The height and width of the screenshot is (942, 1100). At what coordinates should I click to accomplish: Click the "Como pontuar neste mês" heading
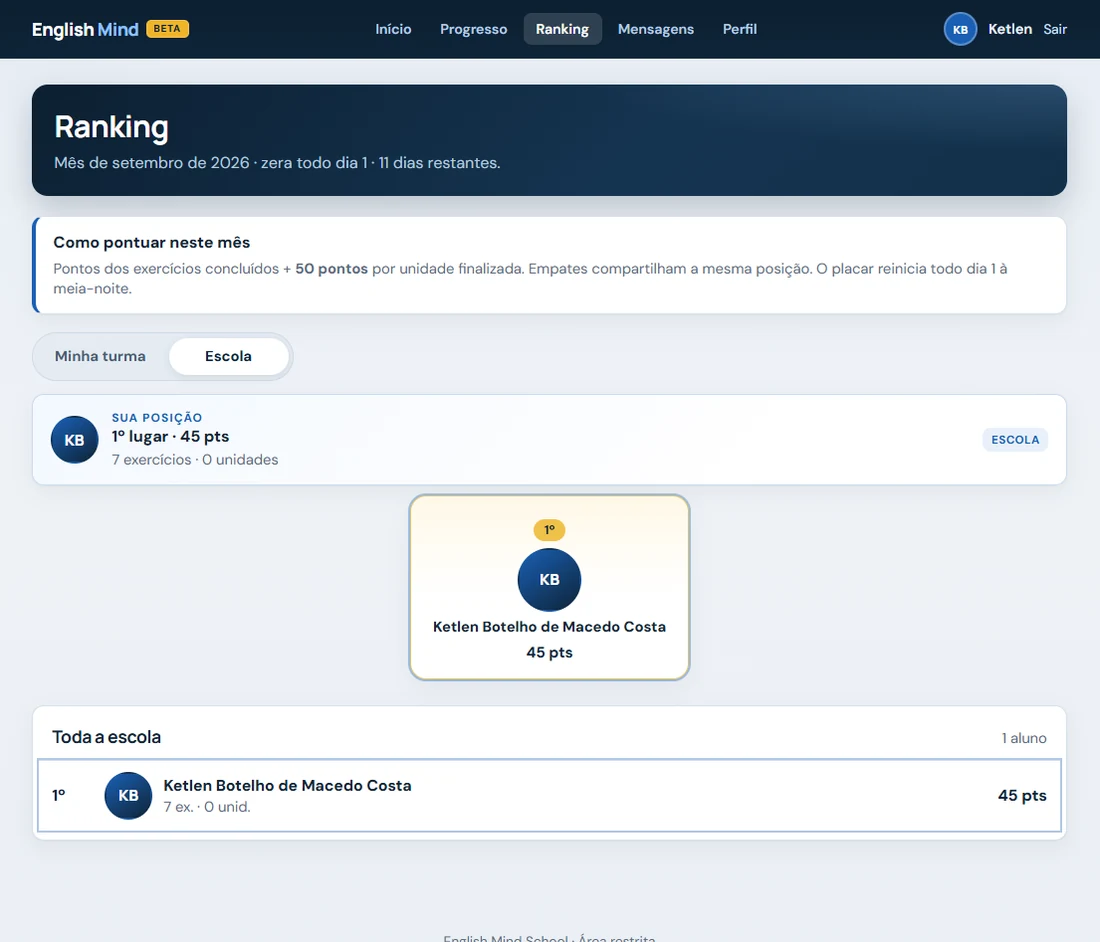[152, 242]
